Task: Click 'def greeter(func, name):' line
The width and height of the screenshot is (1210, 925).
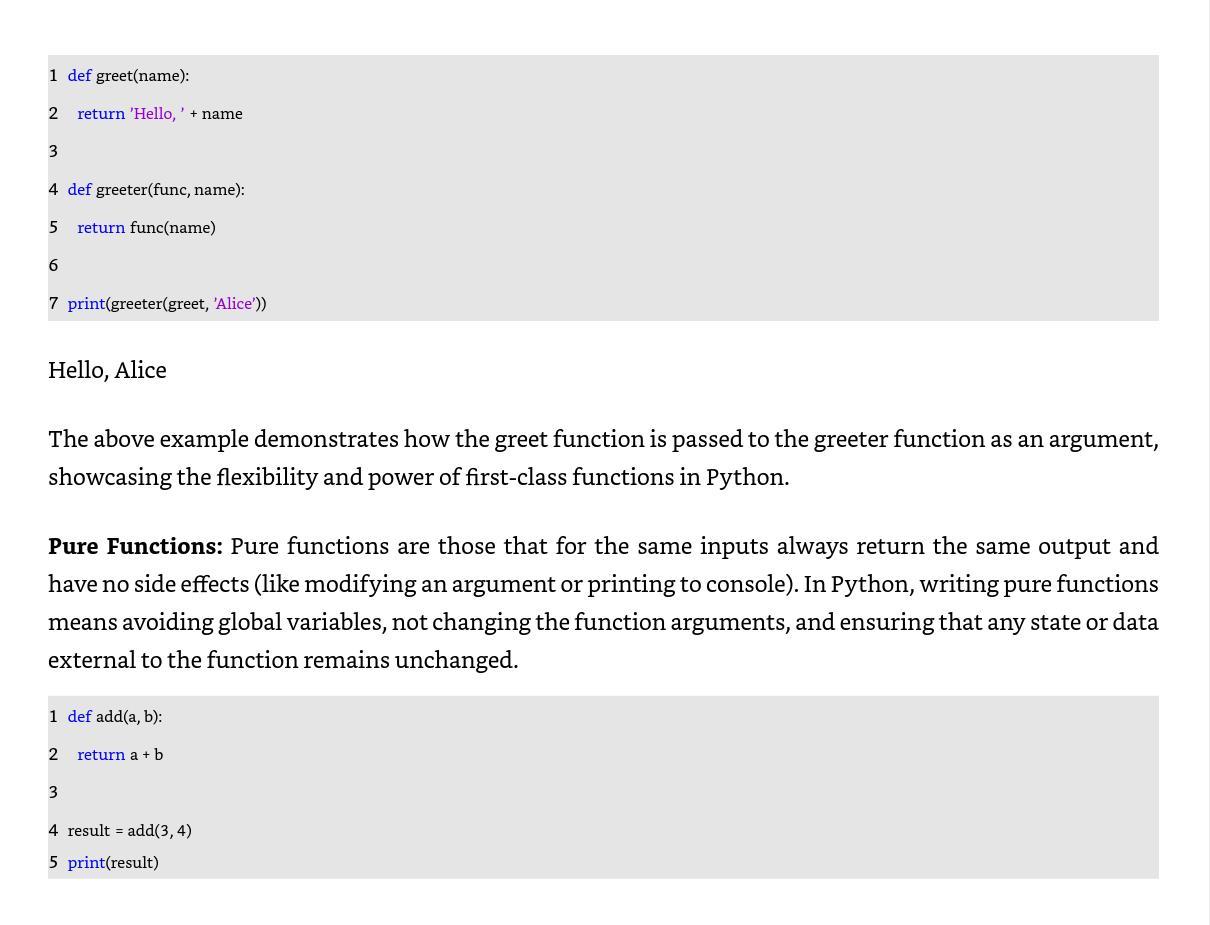Action: (156, 190)
